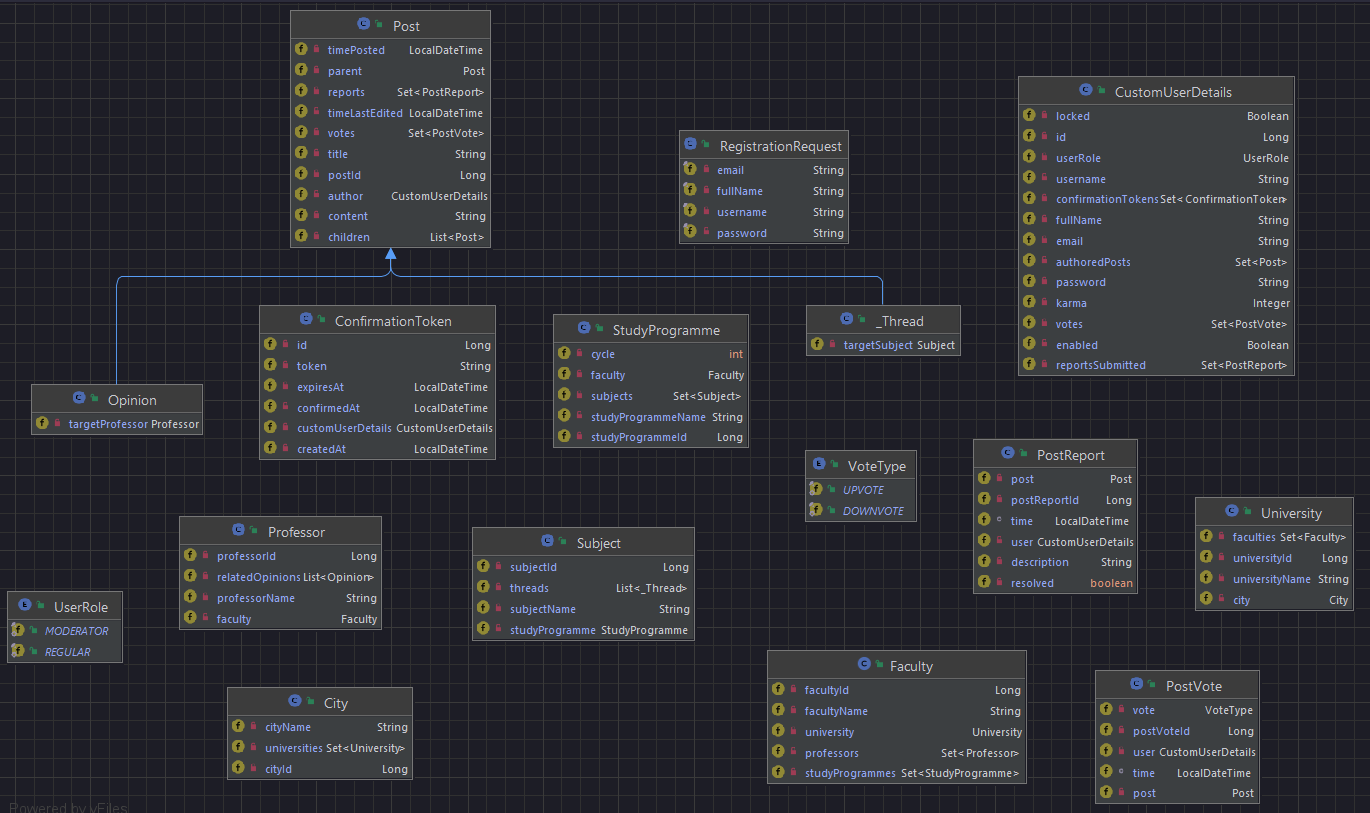This screenshot has width=1370, height=813.
Task: Select the studyProgrammes field in Faculty
Action: coord(850,773)
